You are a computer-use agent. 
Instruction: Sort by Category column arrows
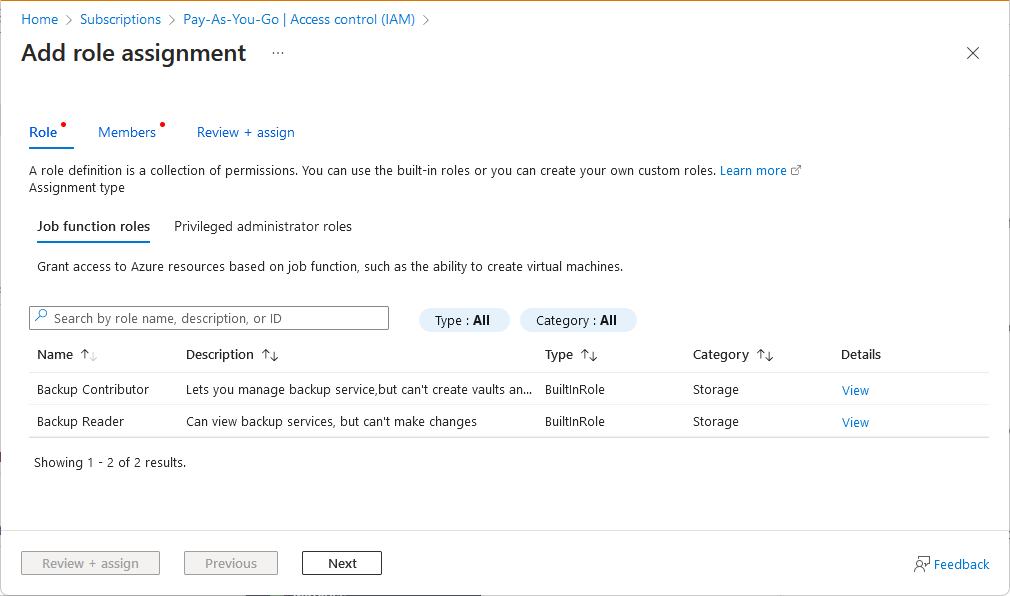click(765, 355)
